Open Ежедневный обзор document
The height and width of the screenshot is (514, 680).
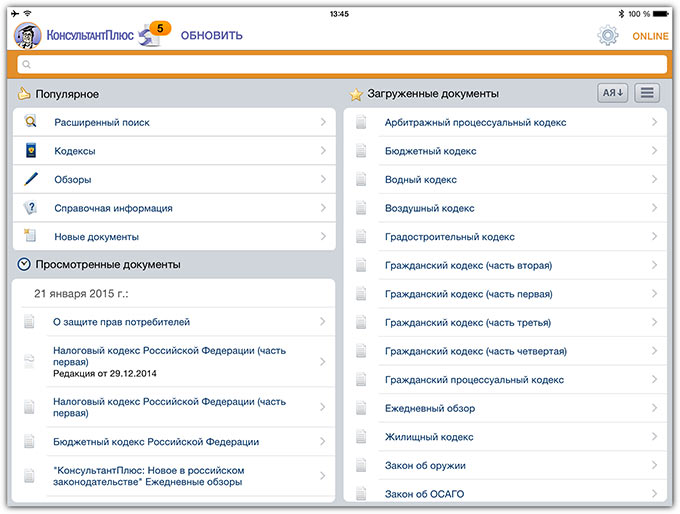click(505, 408)
